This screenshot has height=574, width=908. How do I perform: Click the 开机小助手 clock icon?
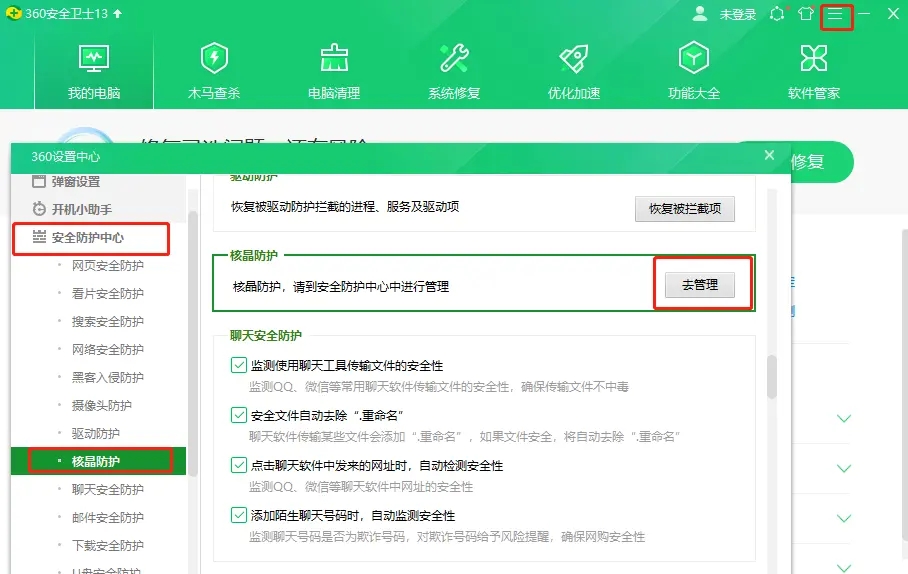(x=39, y=209)
